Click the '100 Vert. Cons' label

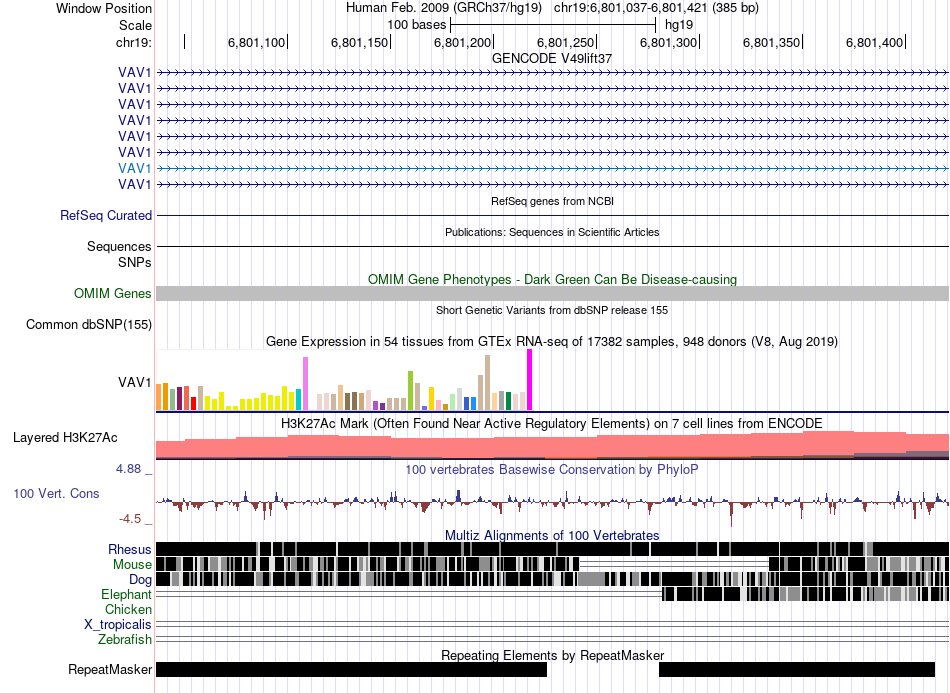pyautogui.click(x=56, y=494)
